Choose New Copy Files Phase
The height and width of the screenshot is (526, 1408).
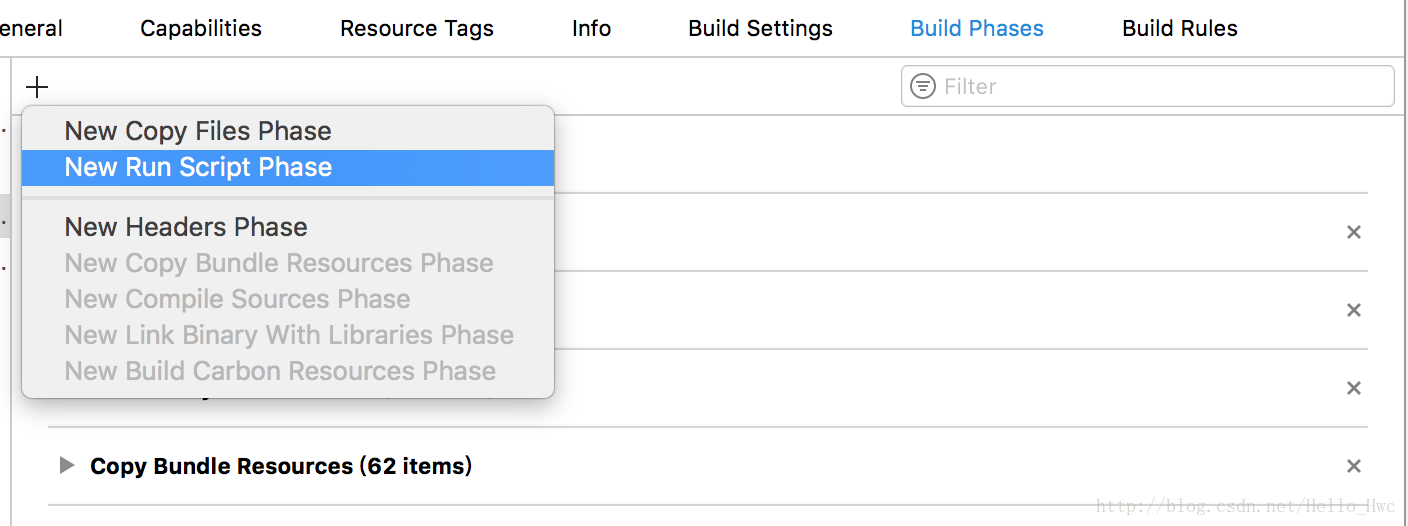[198, 131]
